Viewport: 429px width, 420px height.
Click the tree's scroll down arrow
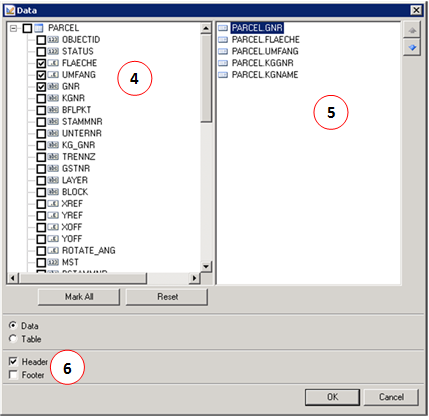point(206,267)
